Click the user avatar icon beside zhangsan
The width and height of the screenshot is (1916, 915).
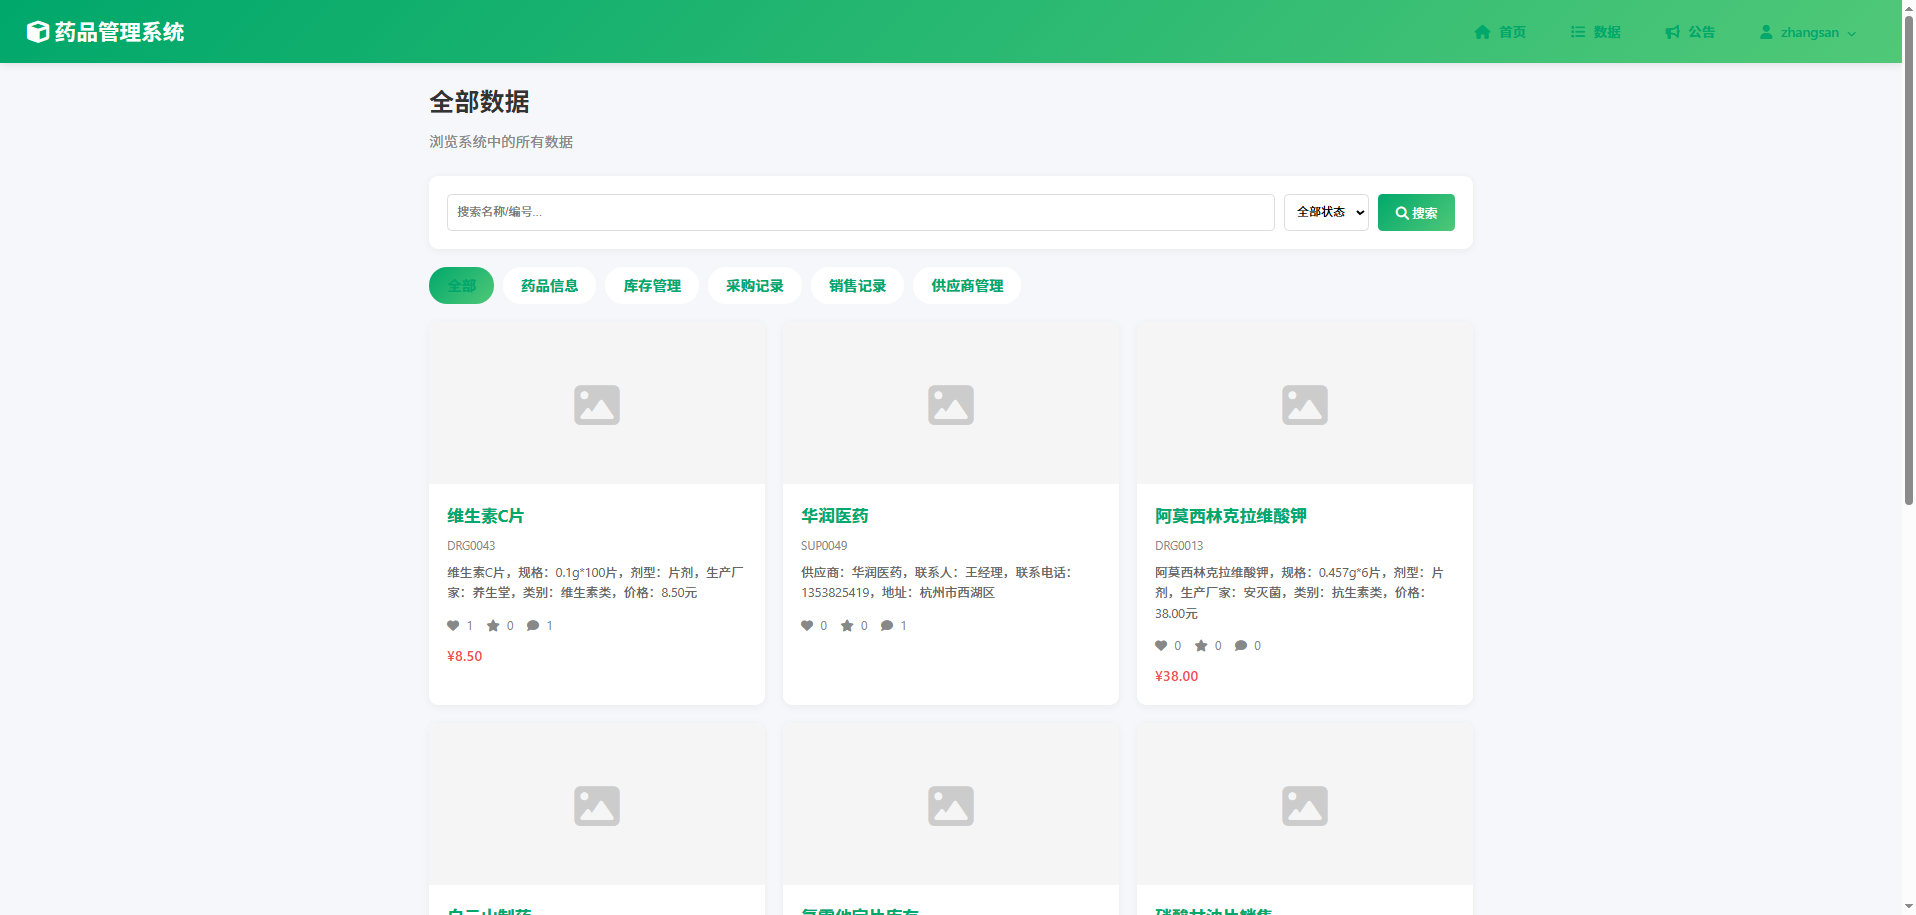tap(1766, 32)
